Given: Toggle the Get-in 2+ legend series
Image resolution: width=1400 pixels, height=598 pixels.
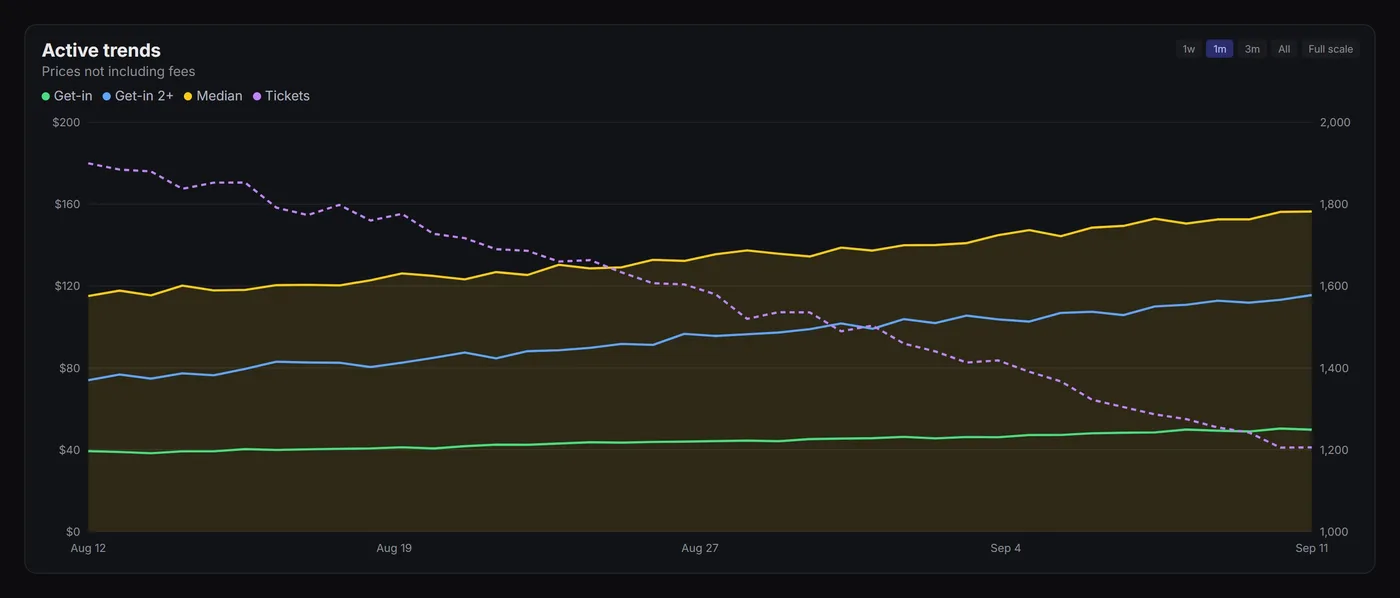Looking at the screenshot, I should (x=138, y=96).
